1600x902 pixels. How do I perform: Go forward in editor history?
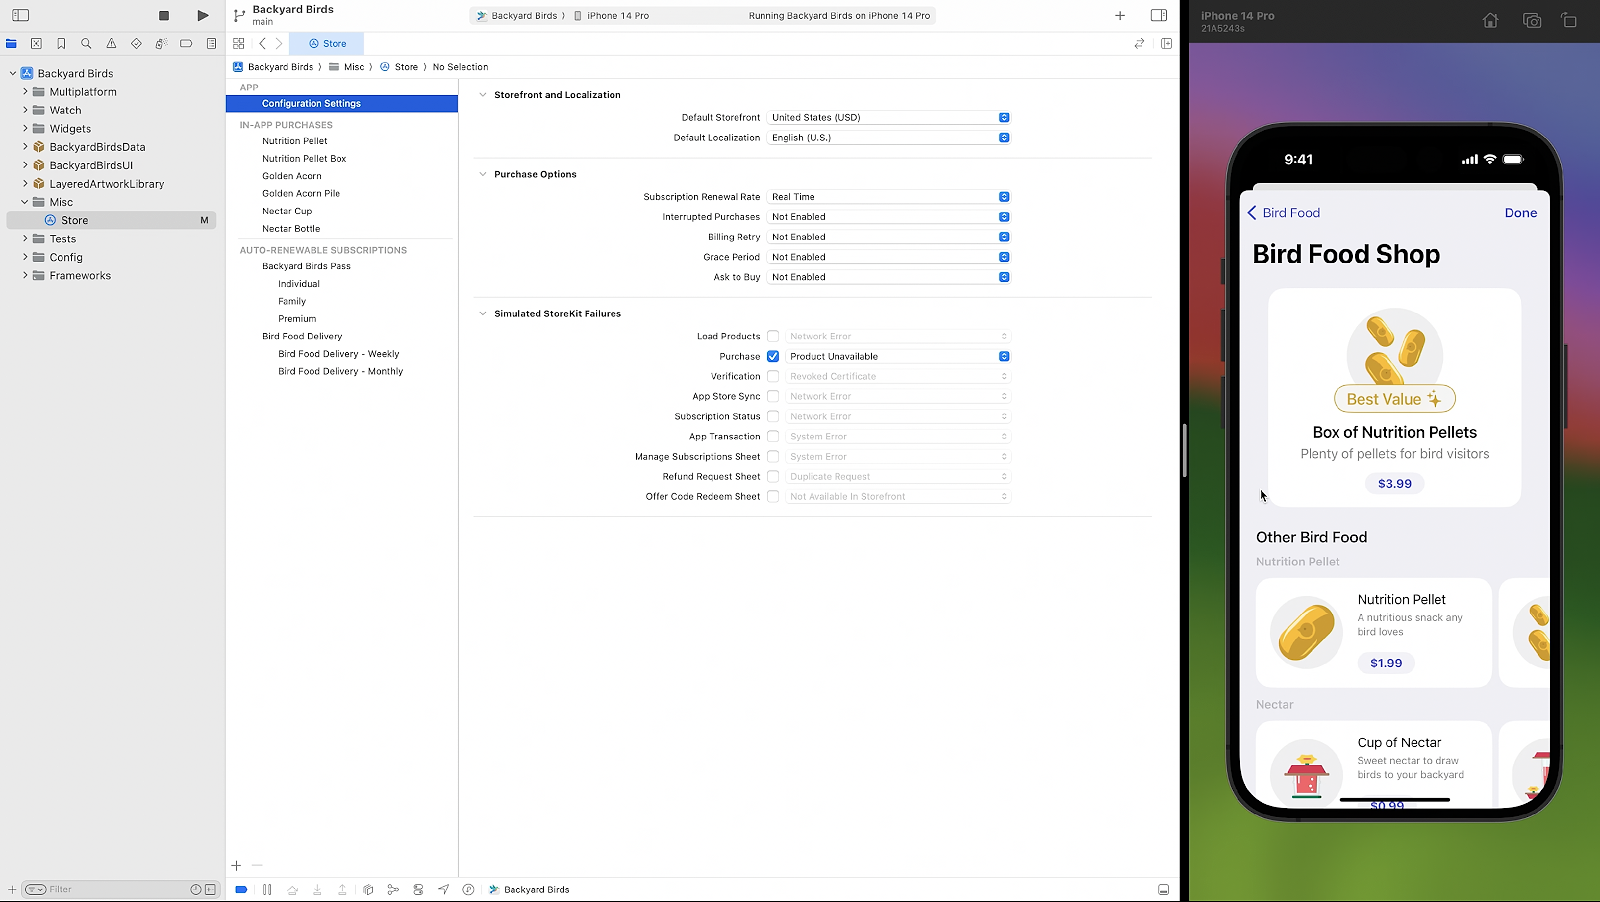click(279, 44)
